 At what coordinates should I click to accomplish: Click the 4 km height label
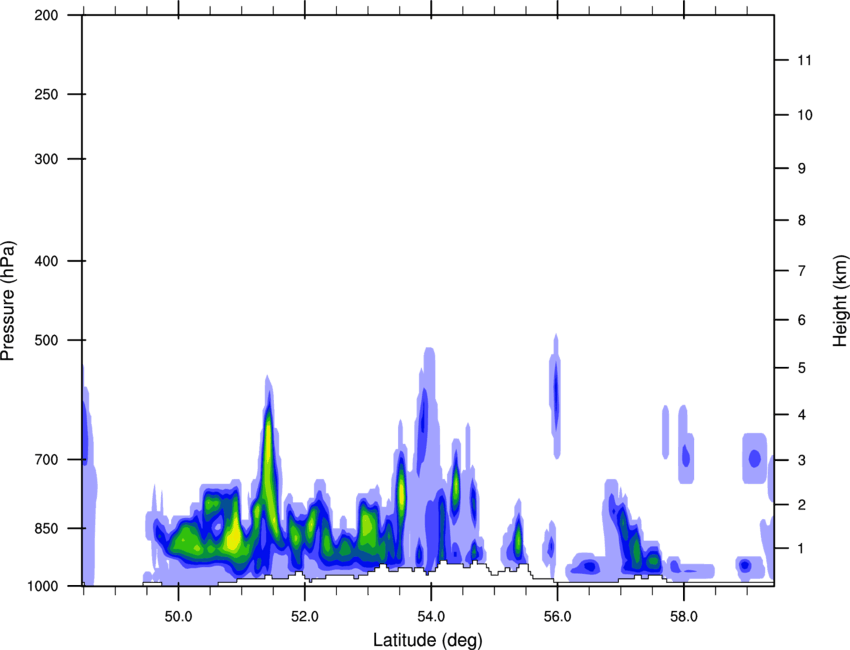[x=801, y=415]
